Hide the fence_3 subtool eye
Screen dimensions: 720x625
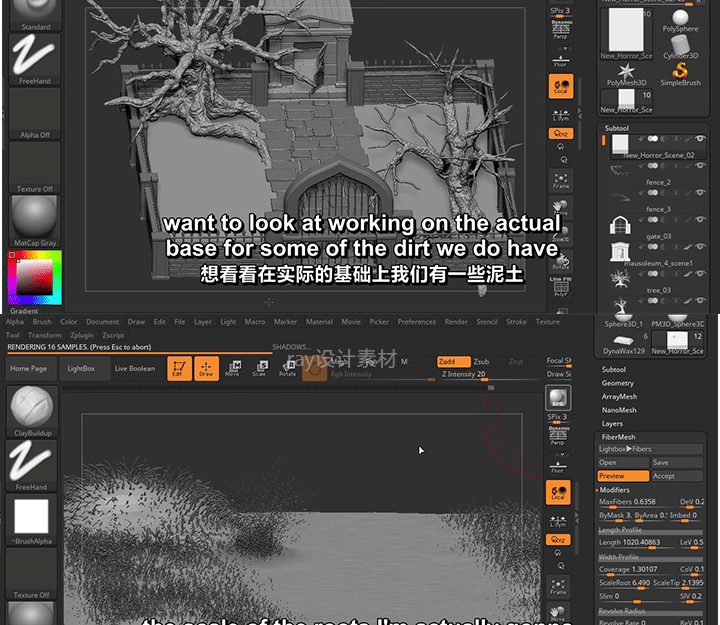pyautogui.click(x=700, y=192)
